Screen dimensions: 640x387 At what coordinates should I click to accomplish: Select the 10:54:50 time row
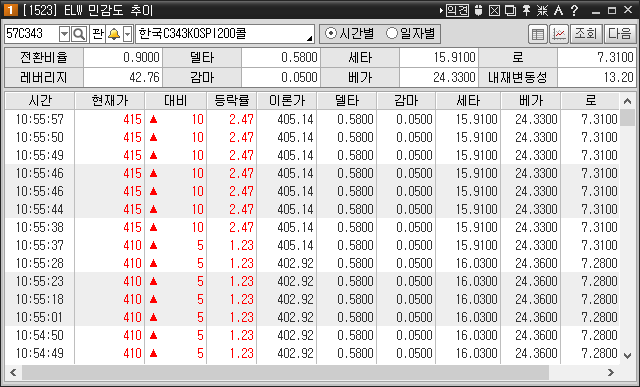pos(312,335)
